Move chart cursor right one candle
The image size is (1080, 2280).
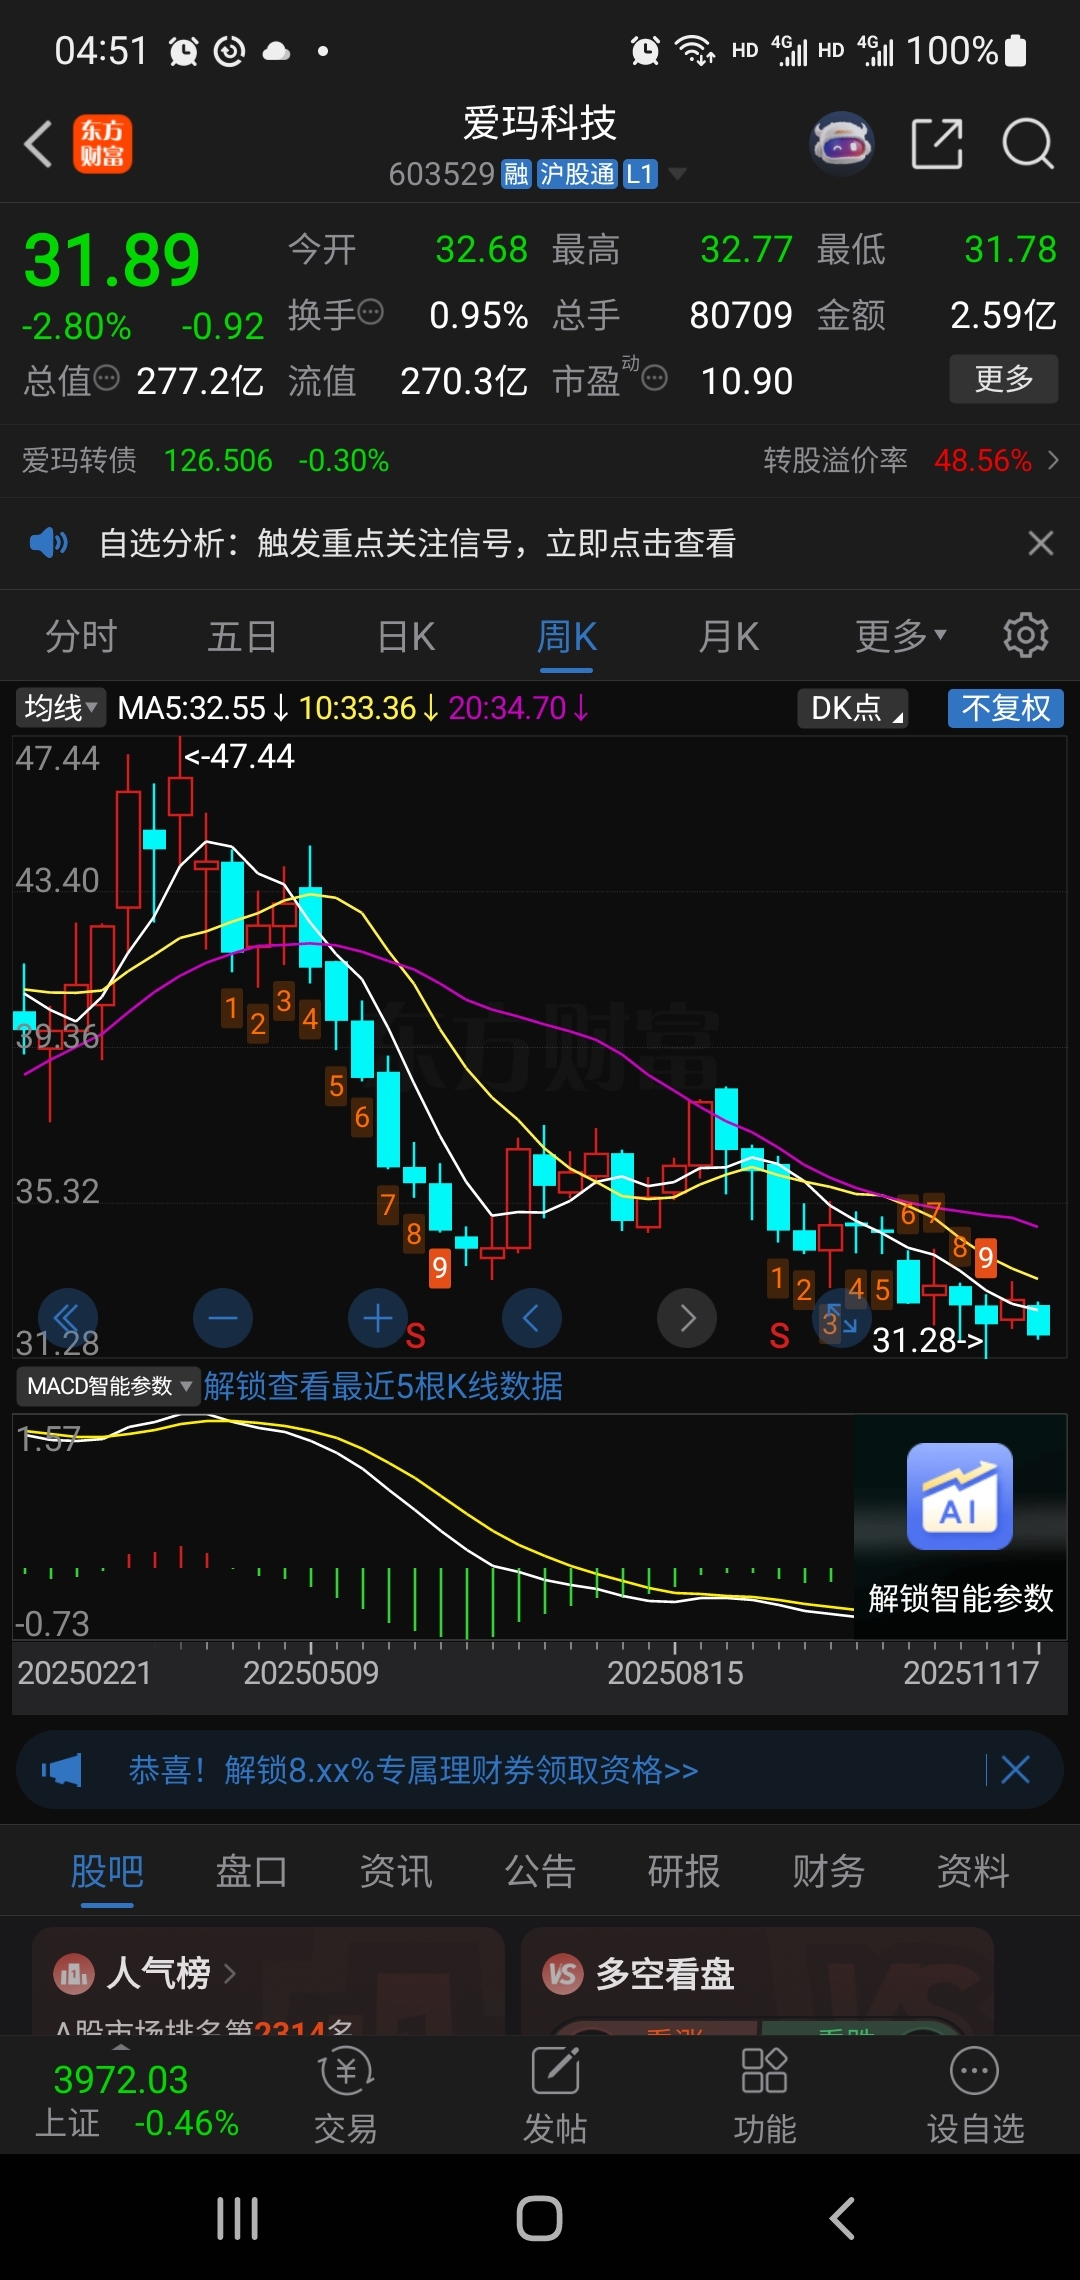tap(687, 1319)
